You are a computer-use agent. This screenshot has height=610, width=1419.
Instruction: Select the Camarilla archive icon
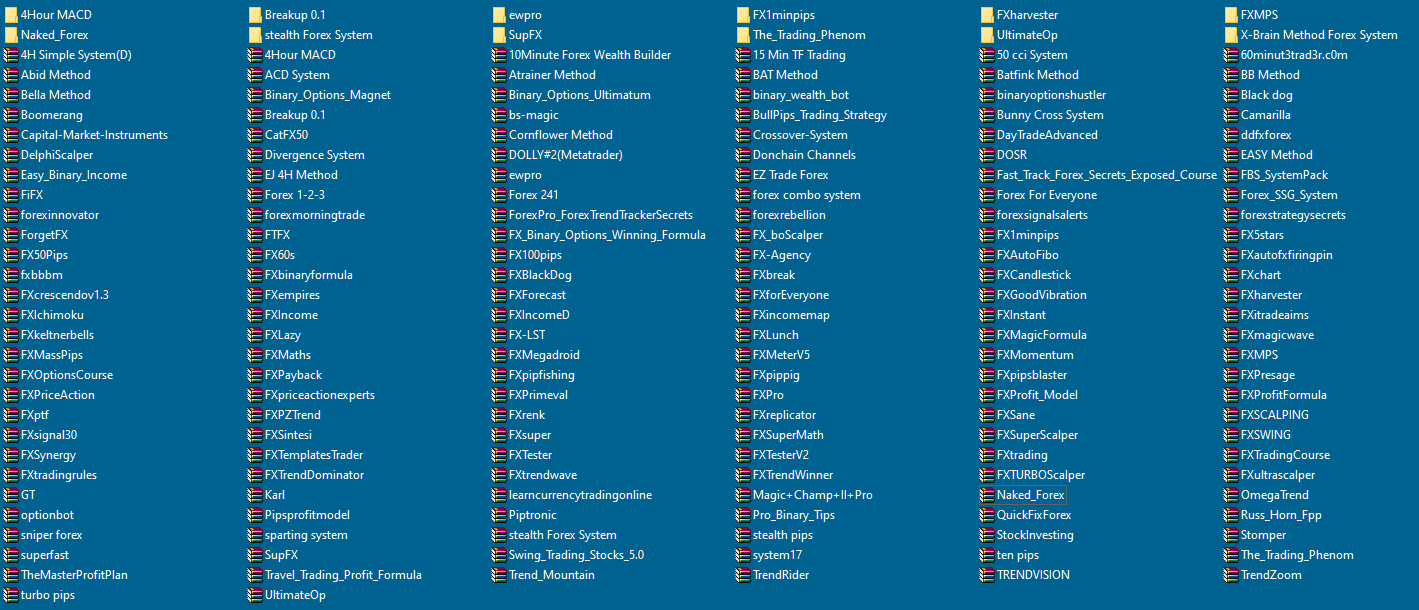coord(1231,115)
